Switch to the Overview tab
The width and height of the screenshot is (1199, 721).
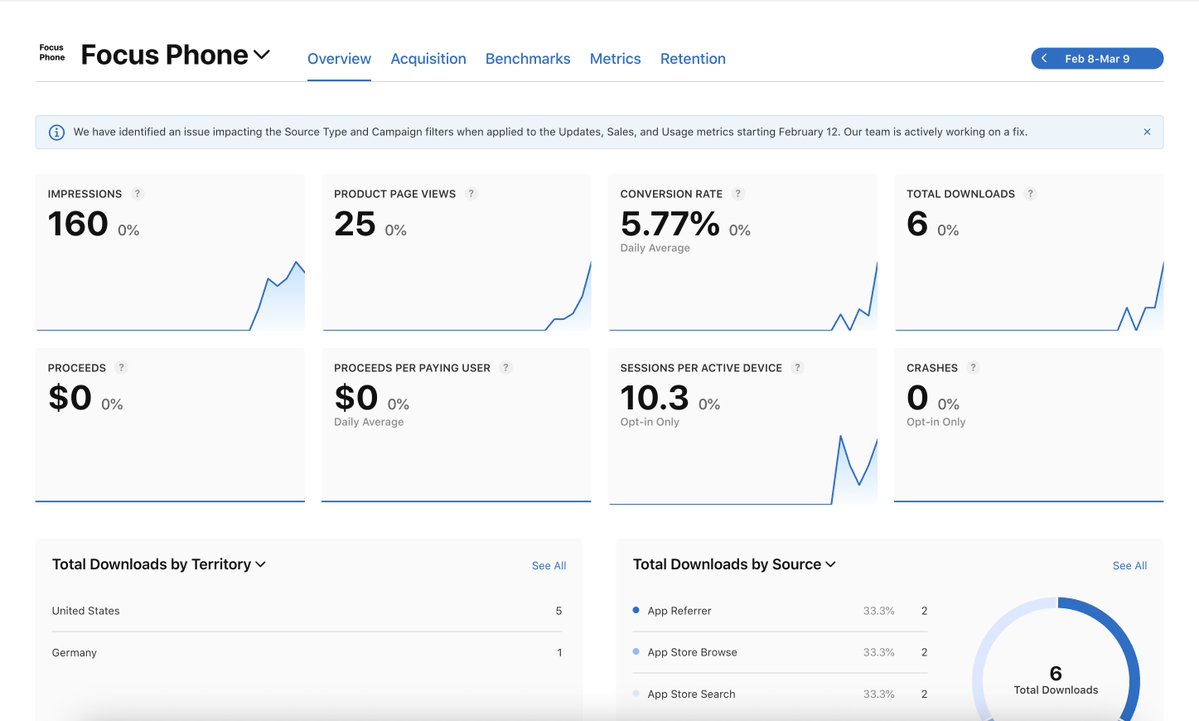pyautogui.click(x=339, y=59)
